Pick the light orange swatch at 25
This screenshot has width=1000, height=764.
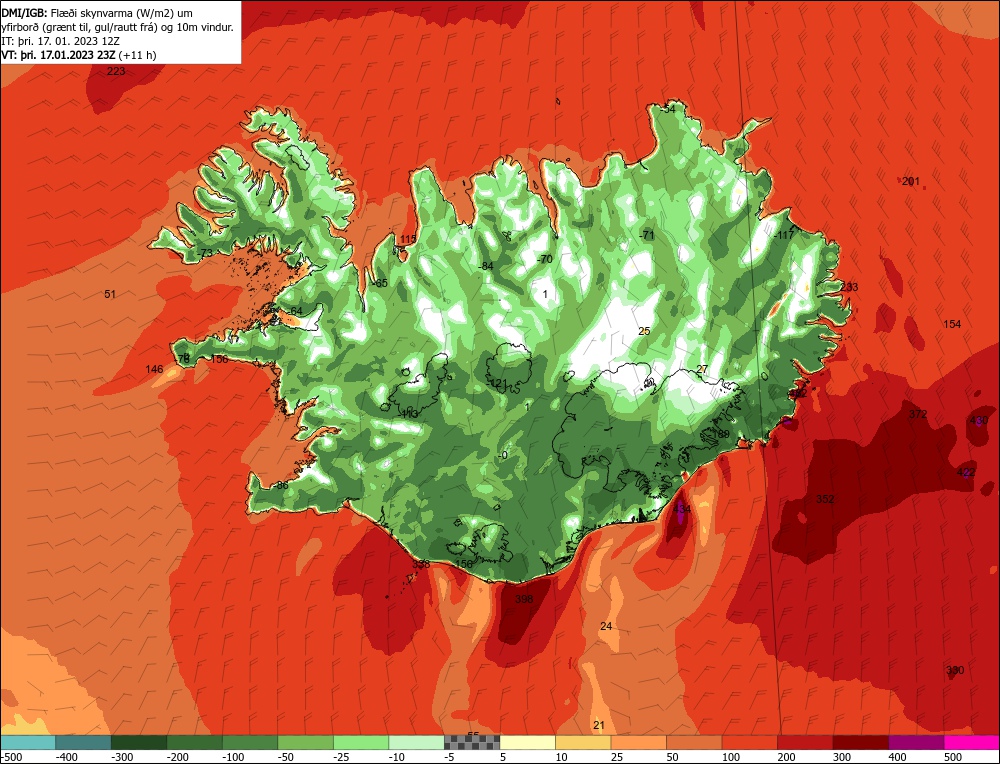point(638,742)
